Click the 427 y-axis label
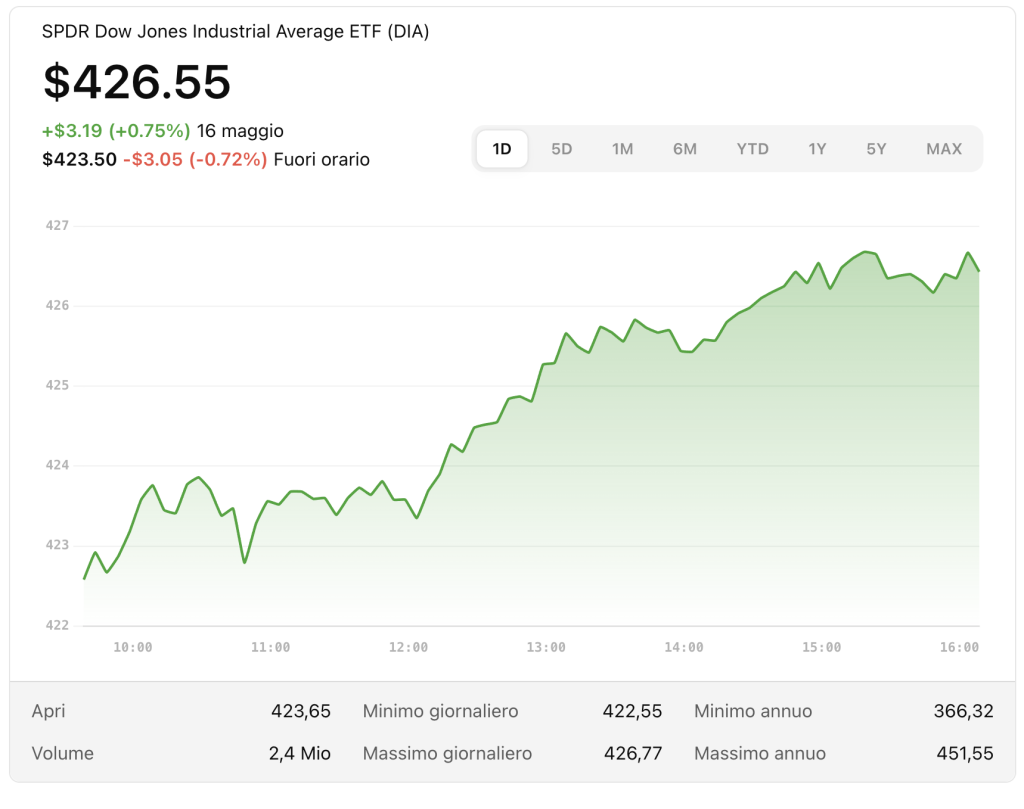 (57, 225)
